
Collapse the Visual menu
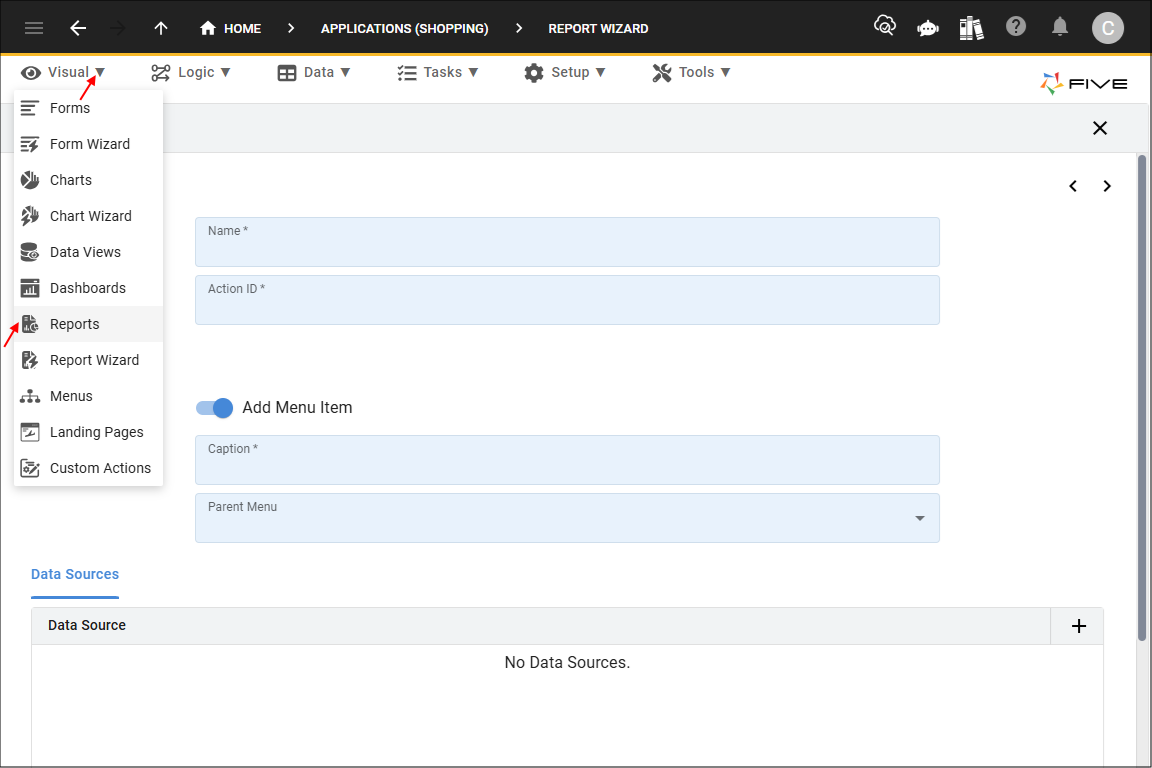pos(63,73)
